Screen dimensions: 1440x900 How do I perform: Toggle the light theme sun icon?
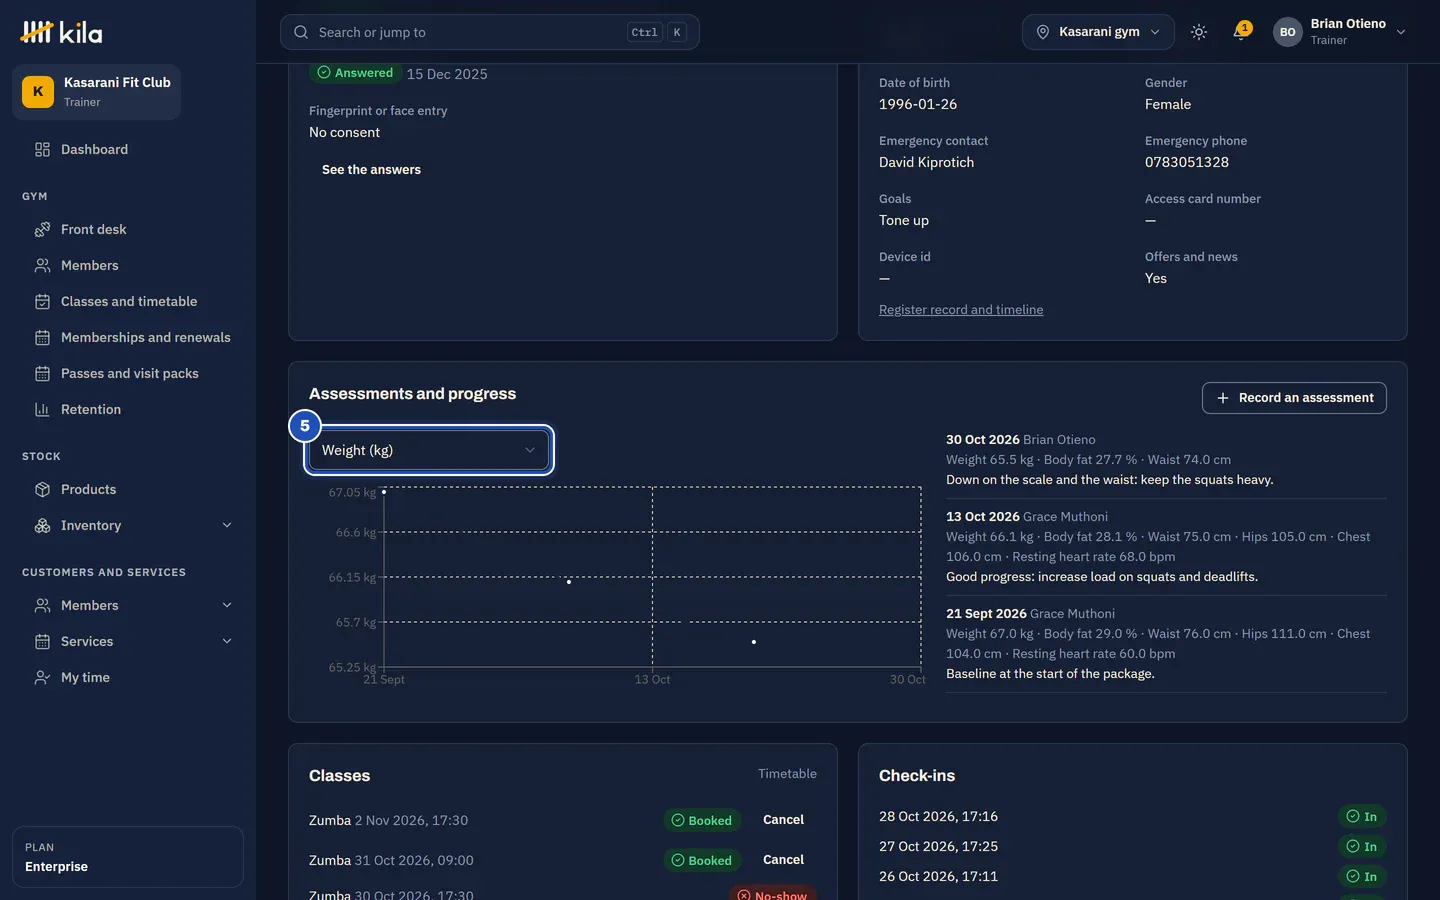[x=1199, y=32]
